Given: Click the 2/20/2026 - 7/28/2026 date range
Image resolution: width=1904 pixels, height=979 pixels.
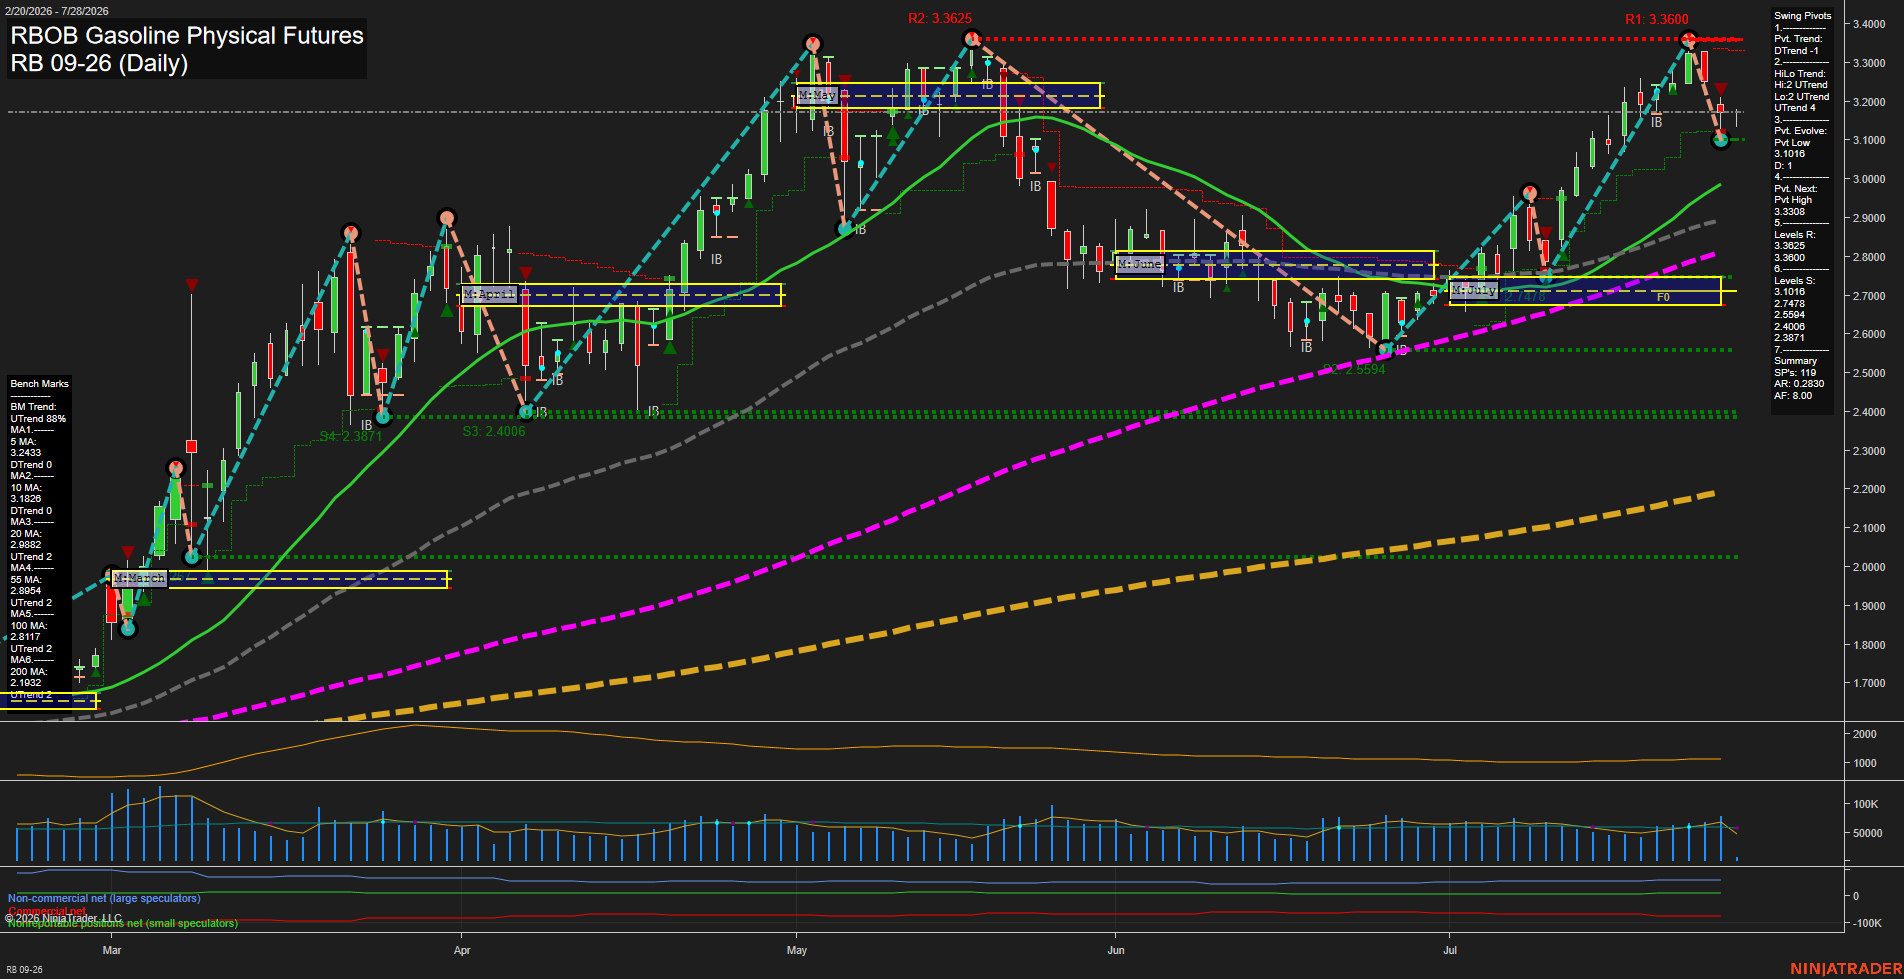Looking at the screenshot, I should 56,11.
